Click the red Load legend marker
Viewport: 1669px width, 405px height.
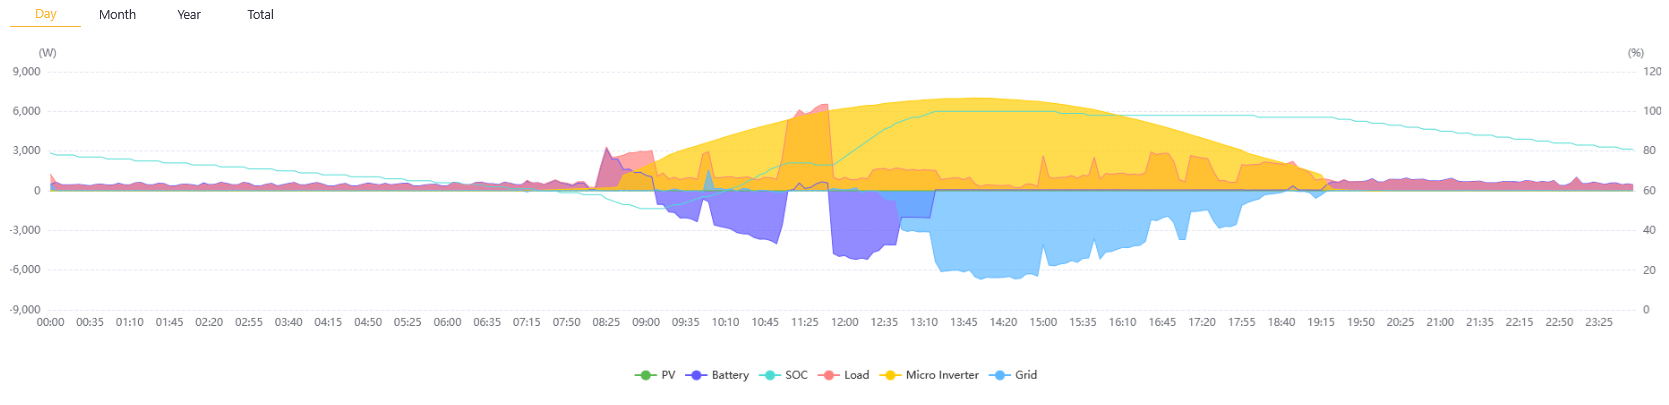828,375
